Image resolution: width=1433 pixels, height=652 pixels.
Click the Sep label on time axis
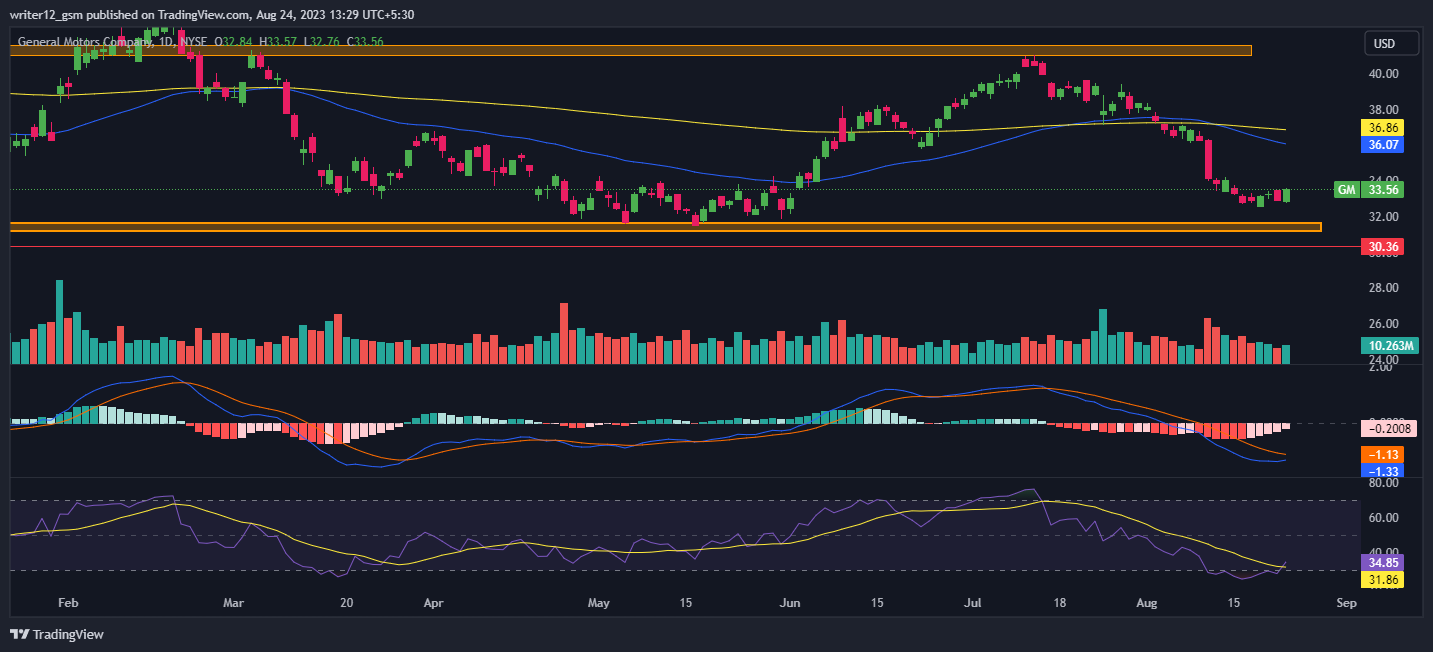pos(1346,604)
